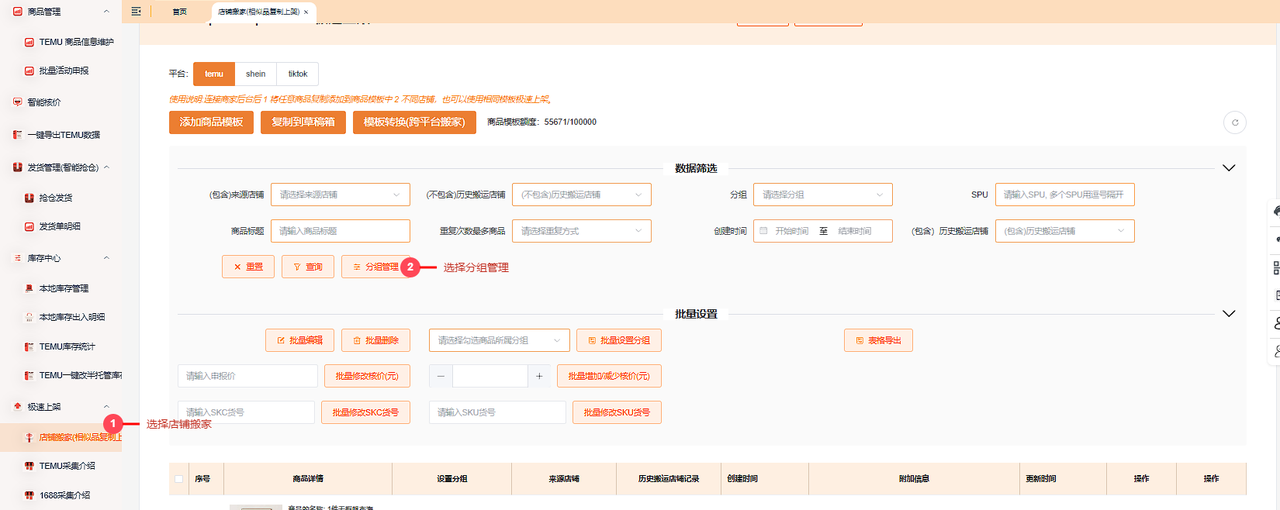Click the 1688采集介绍 sidebar icon
1280x510 pixels.
click(x=30, y=495)
